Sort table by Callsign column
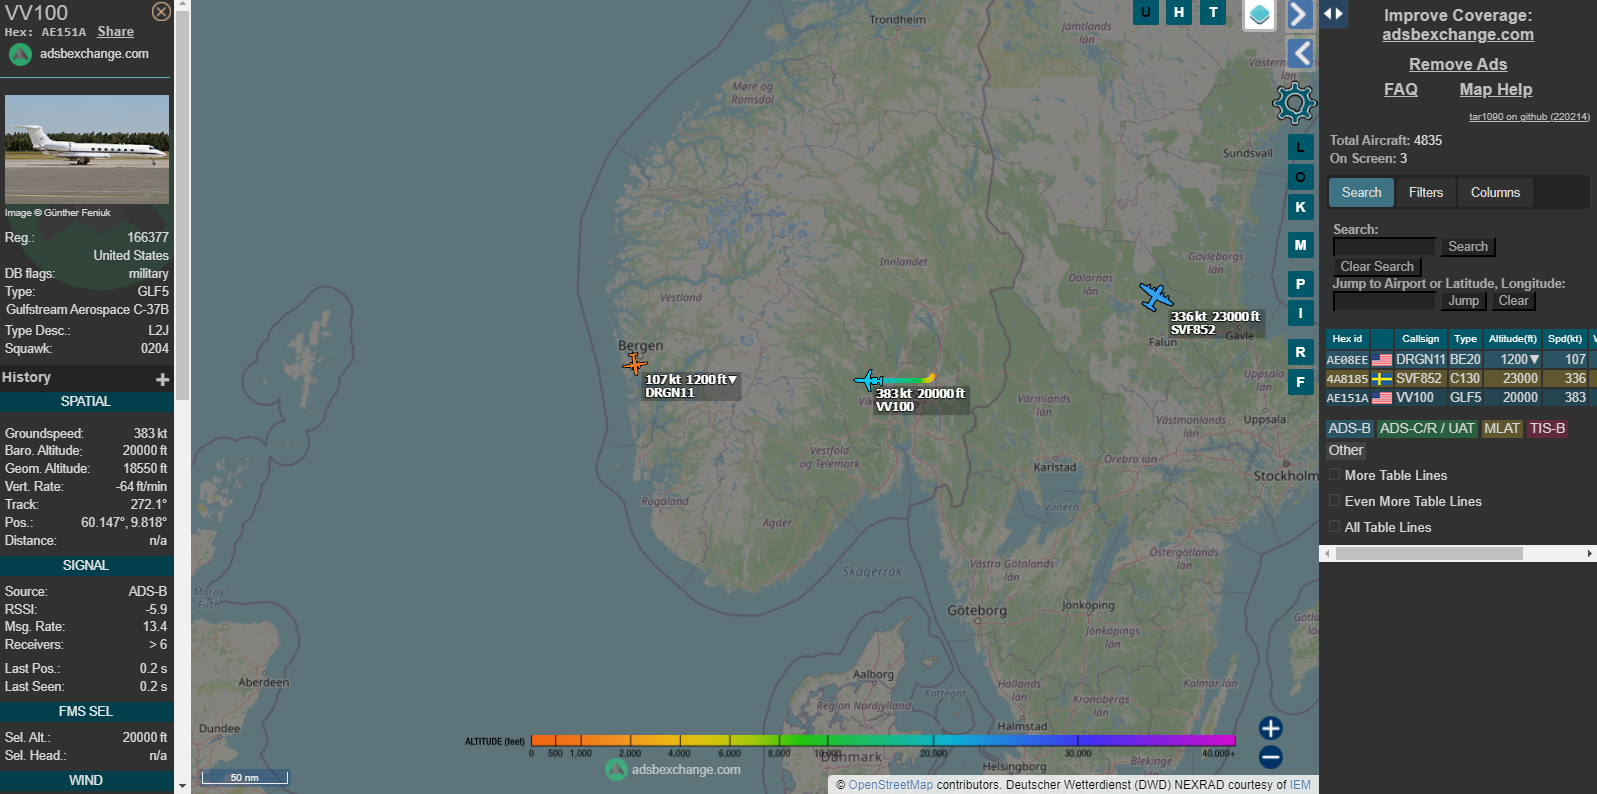This screenshot has height=794, width=1597. click(1420, 338)
